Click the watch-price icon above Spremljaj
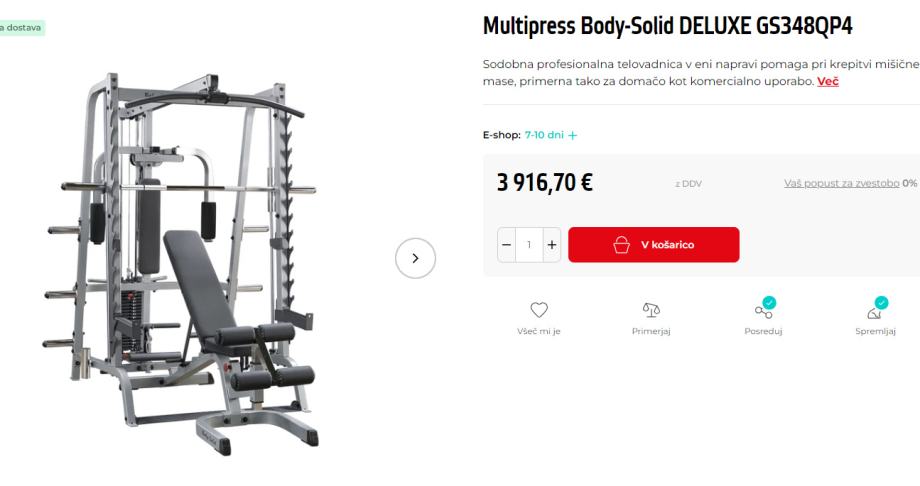 (874, 313)
